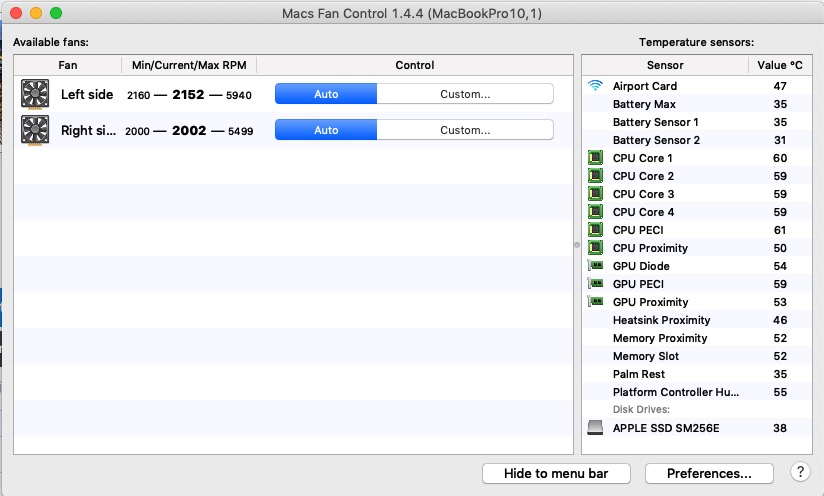Click the Airport Card temperature value 47
The width and height of the screenshot is (824, 496).
(780, 86)
